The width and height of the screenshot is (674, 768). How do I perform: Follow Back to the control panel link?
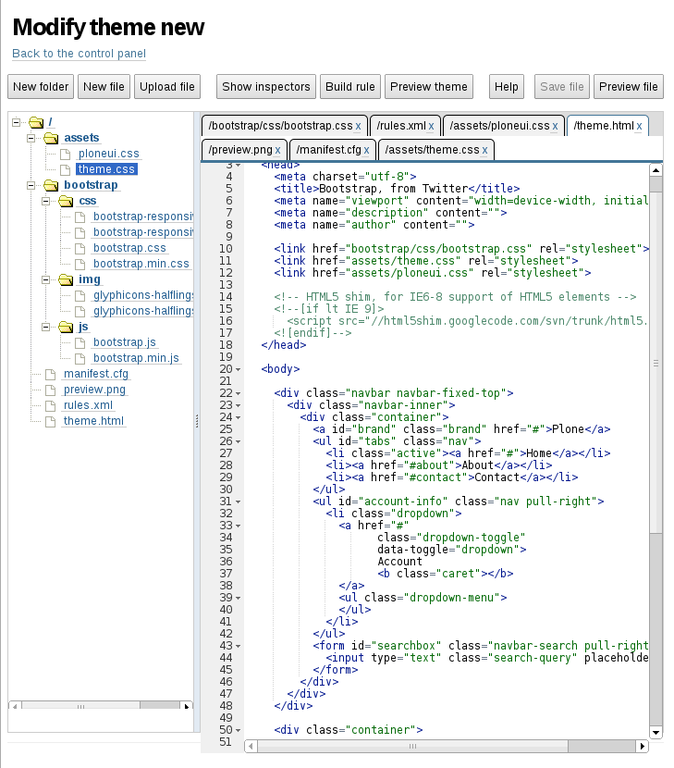[79, 53]
